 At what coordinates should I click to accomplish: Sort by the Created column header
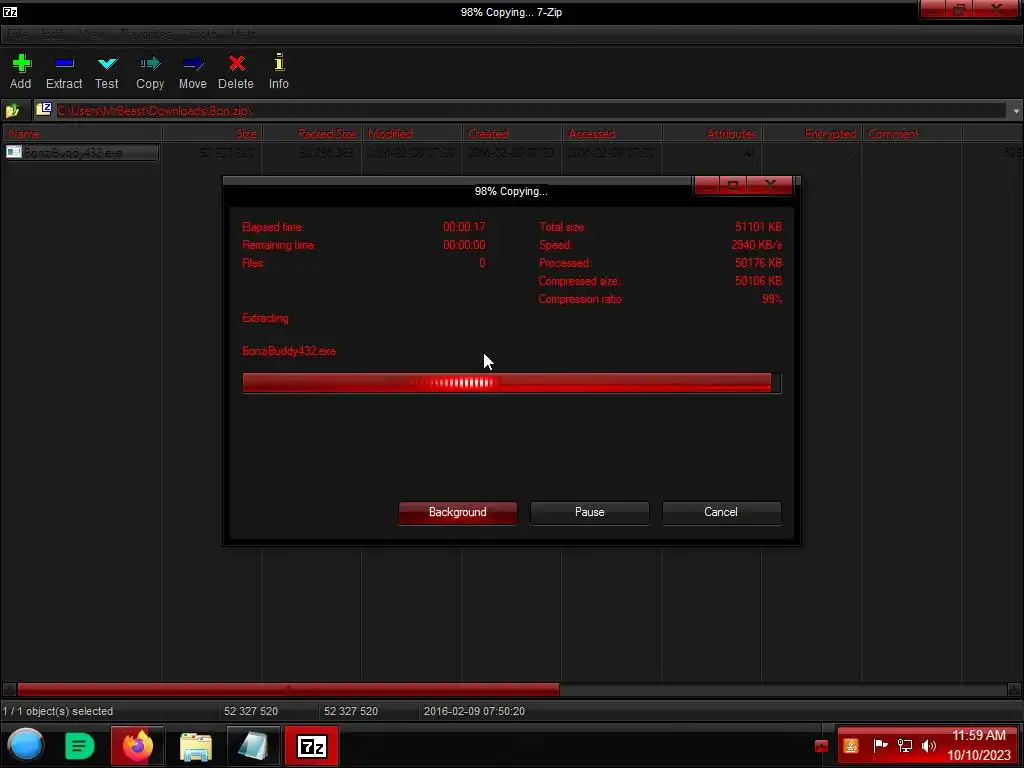coord(512,134)
